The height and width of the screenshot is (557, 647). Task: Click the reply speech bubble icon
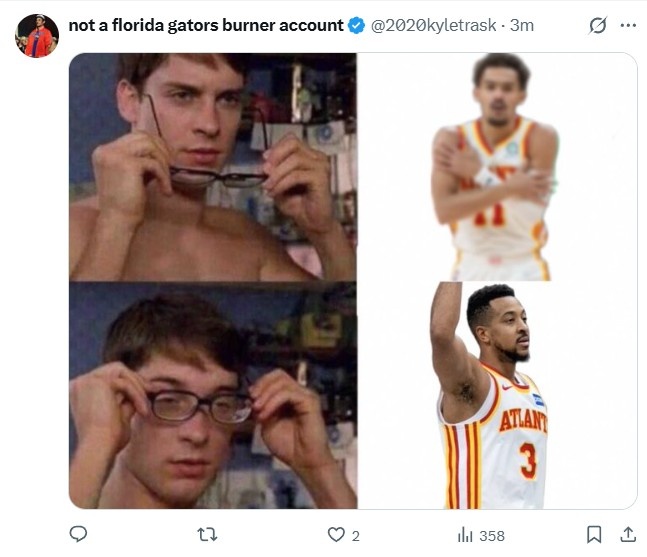pyautogui.click(x=78, y=535)
